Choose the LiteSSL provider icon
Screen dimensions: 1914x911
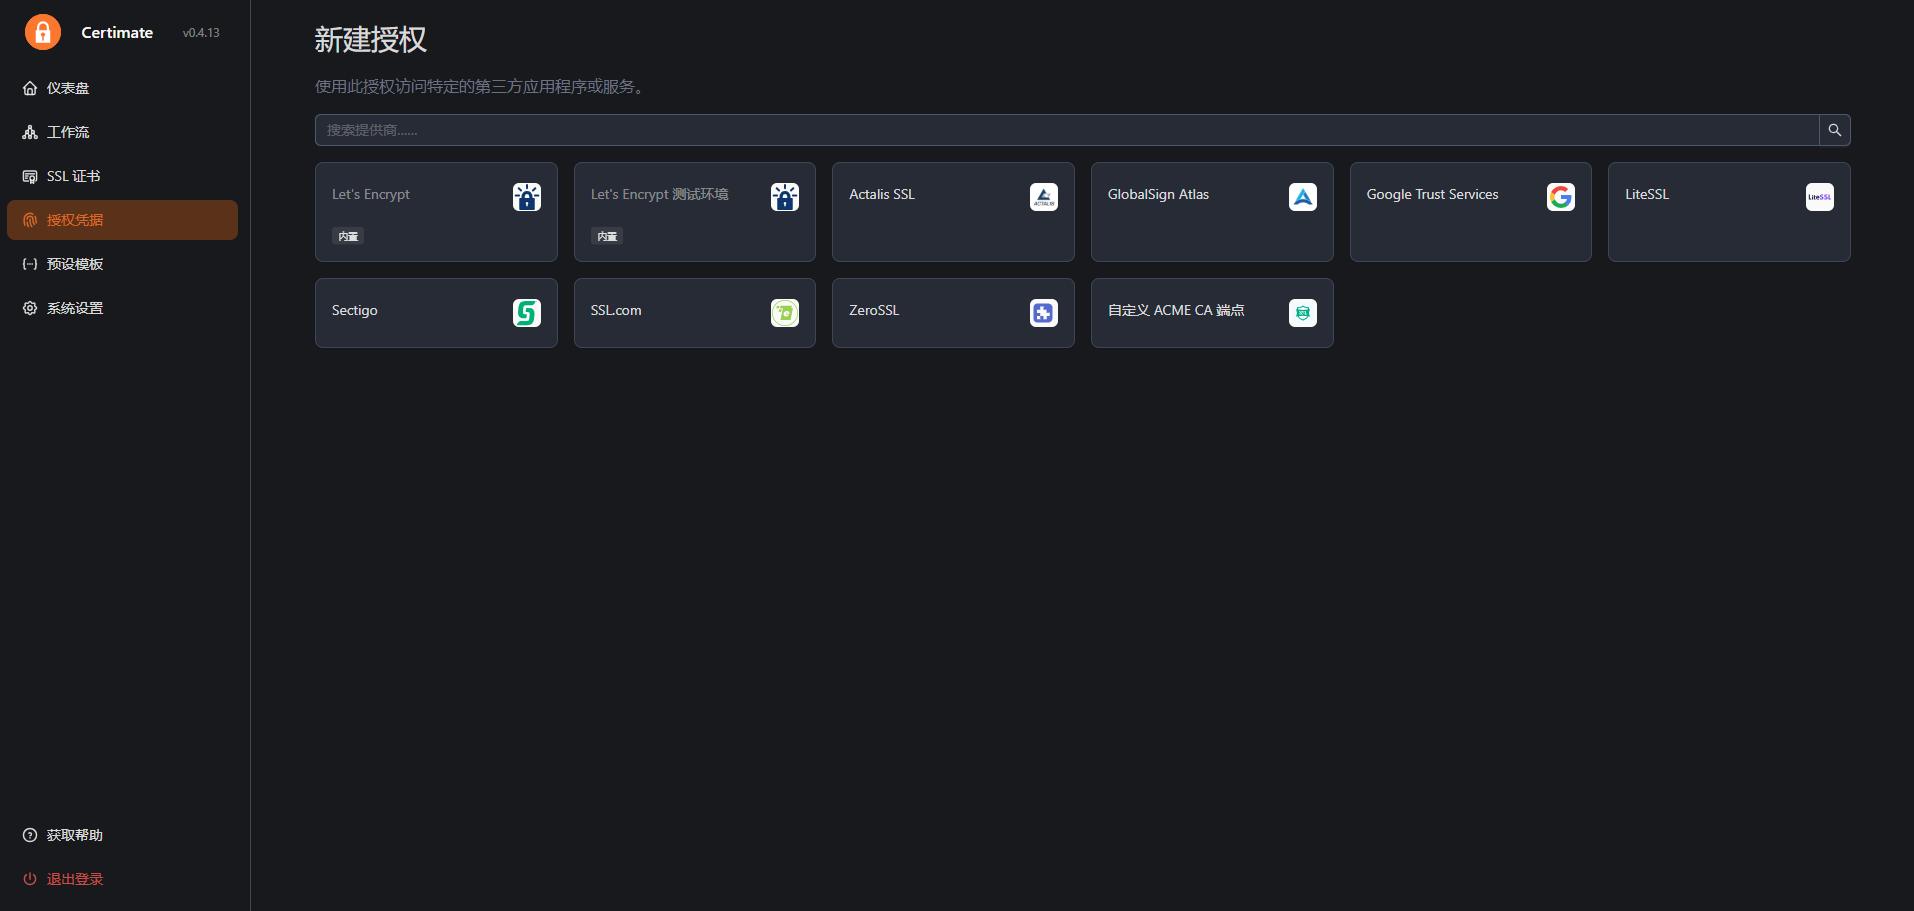tap(1820, 197)
